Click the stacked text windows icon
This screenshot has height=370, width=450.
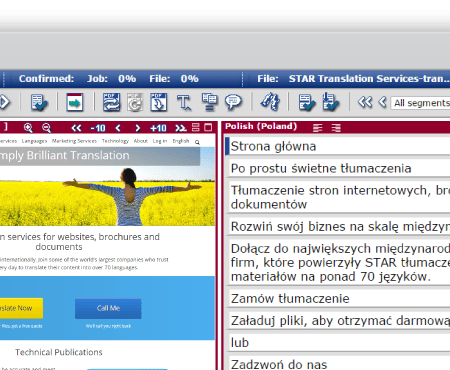coord(209,102)
